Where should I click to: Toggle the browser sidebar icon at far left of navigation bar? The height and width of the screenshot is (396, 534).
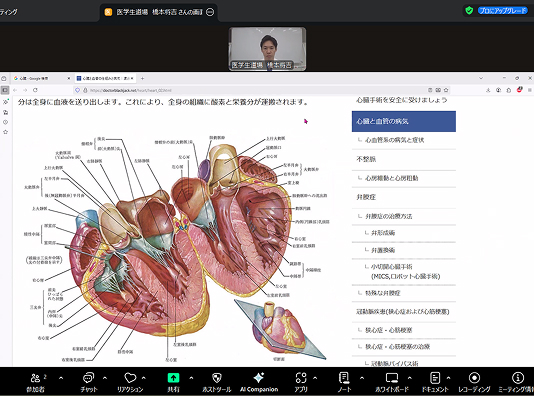[x=5, y=90]
